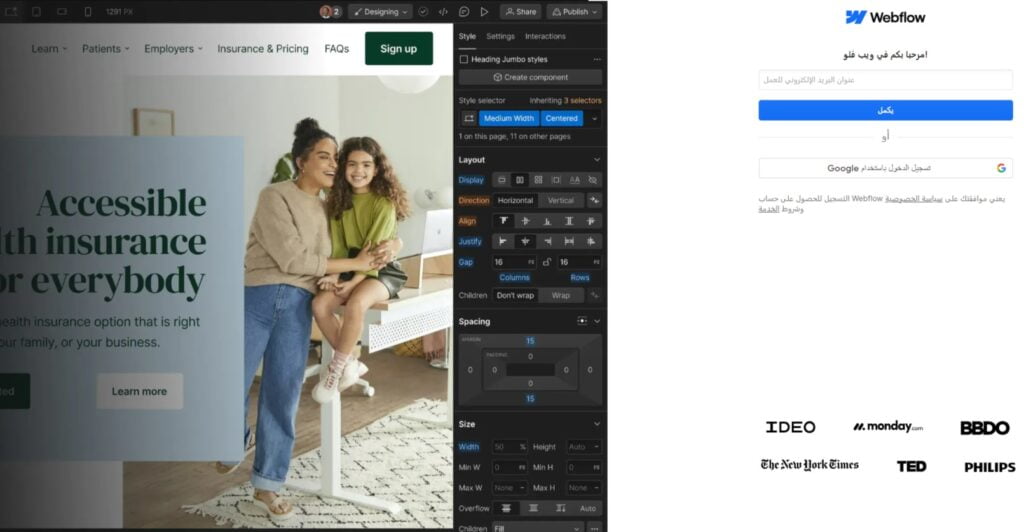Viewport: 1024px width, 532px height.
Task: Click the preview play icon
Action: [484, 12]
